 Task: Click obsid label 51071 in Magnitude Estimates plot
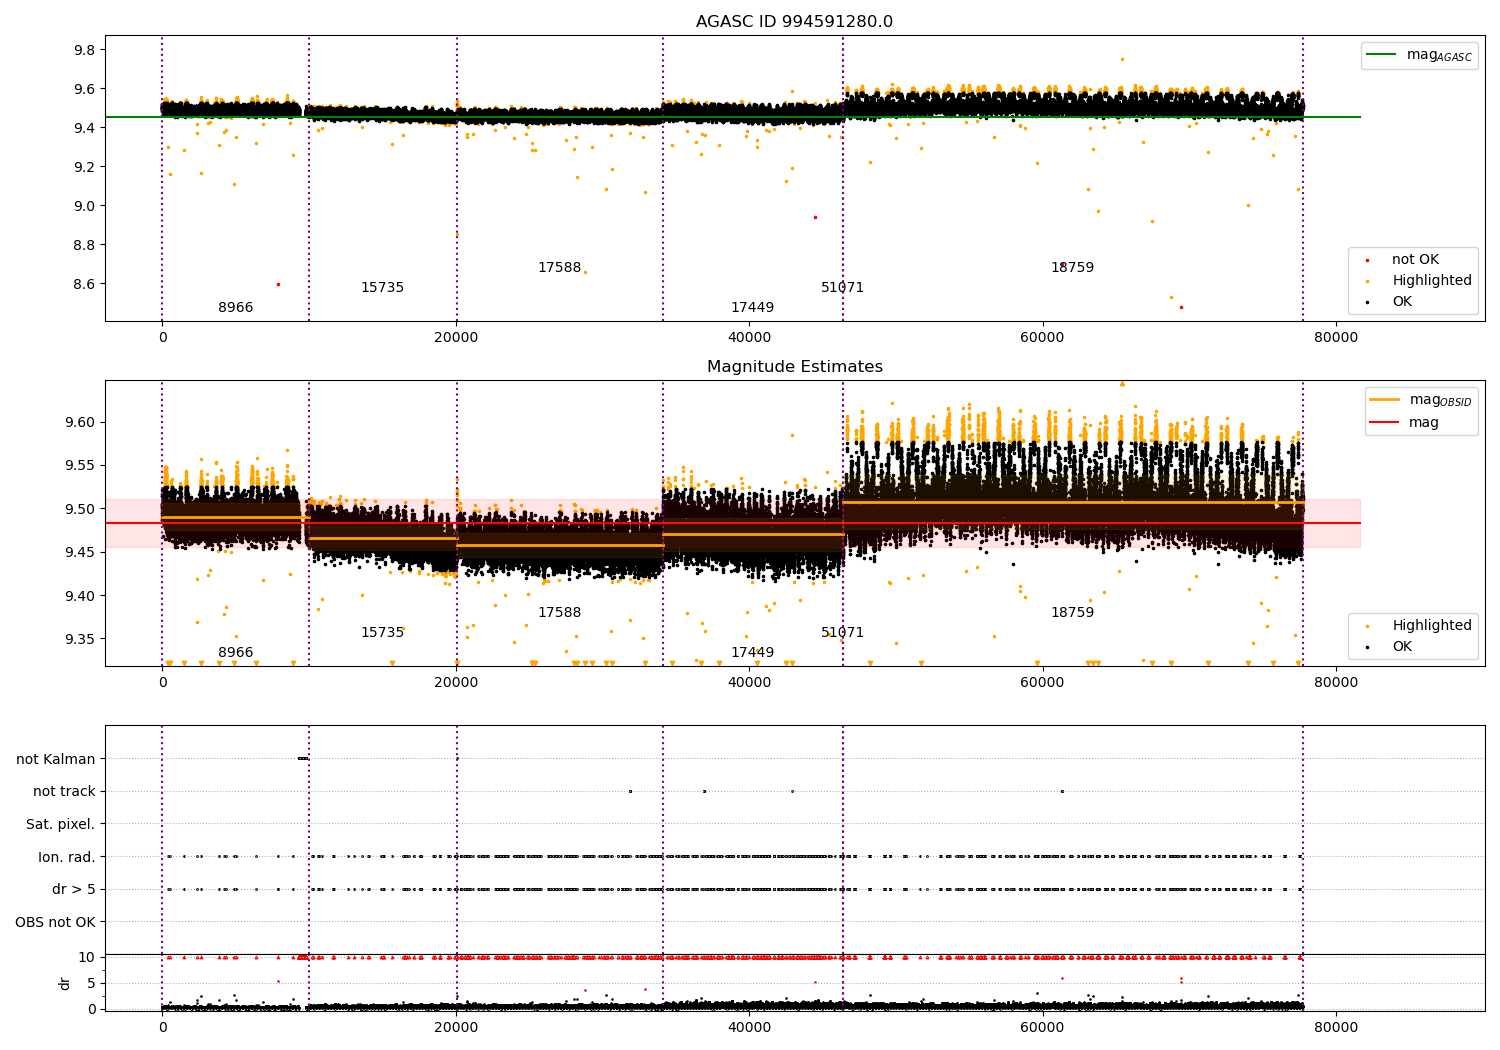coord(843,633)
